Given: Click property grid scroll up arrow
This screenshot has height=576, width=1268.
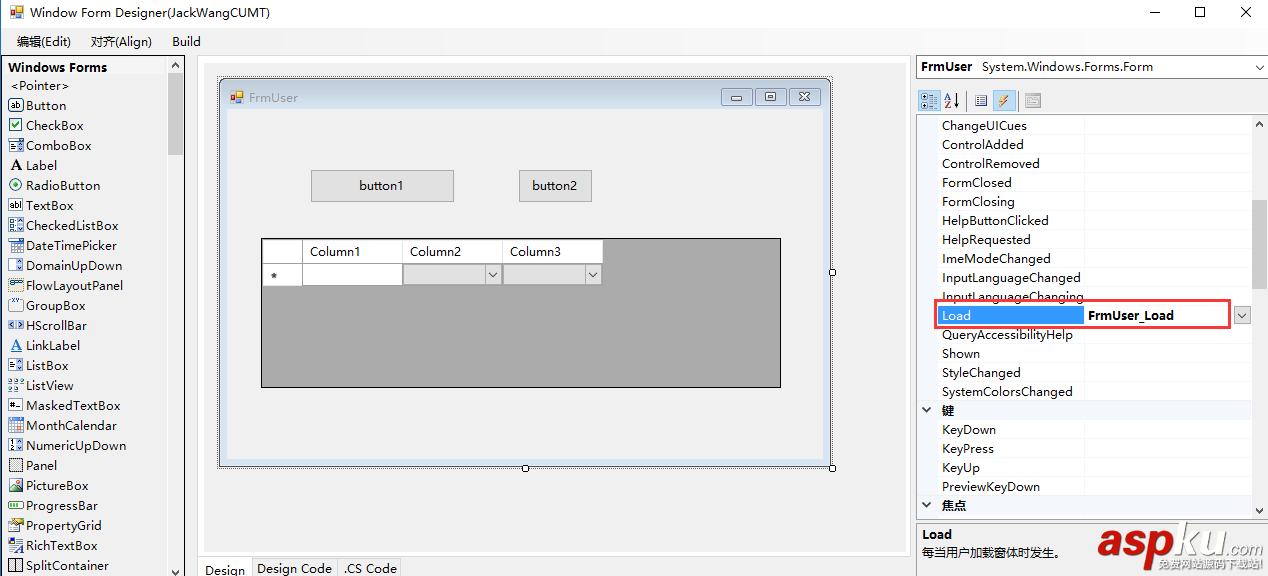Looking at the screenshot, I should 1259,124.
